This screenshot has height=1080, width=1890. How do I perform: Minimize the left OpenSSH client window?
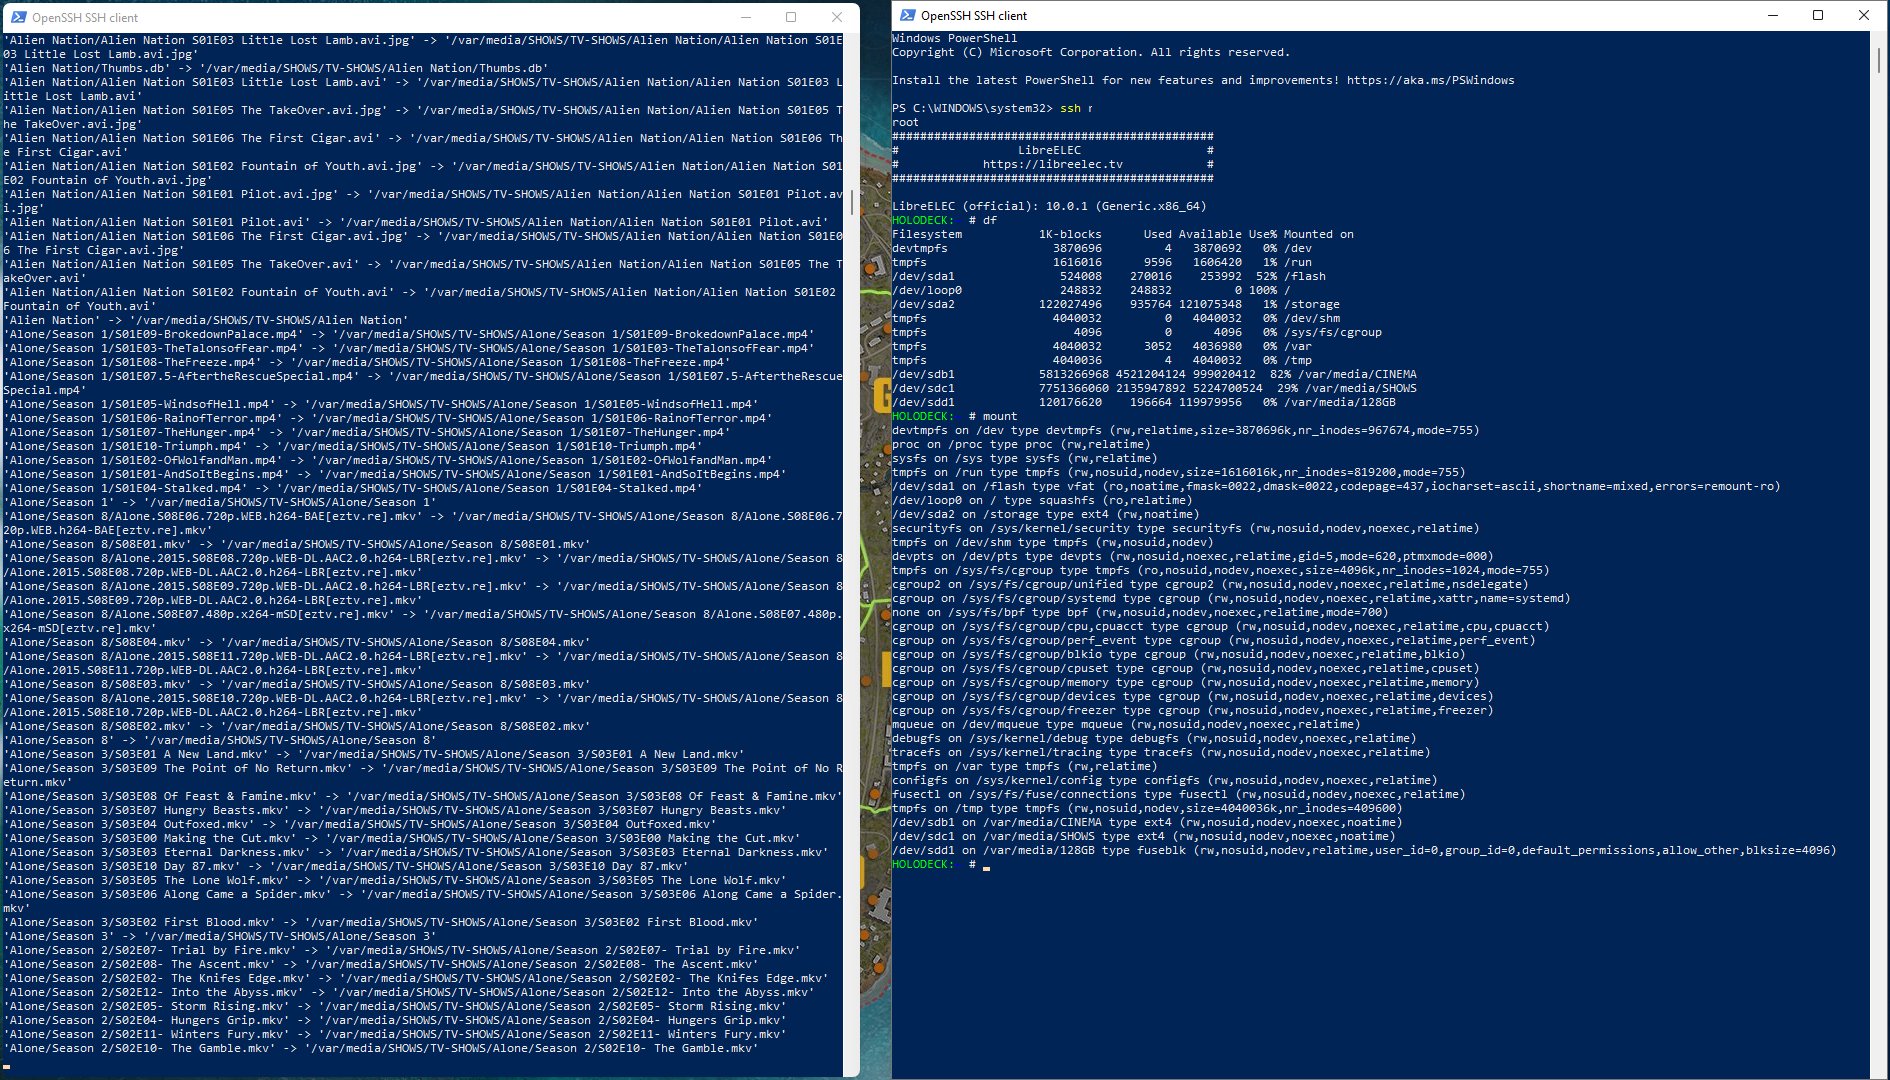click(x=746, y=17)
